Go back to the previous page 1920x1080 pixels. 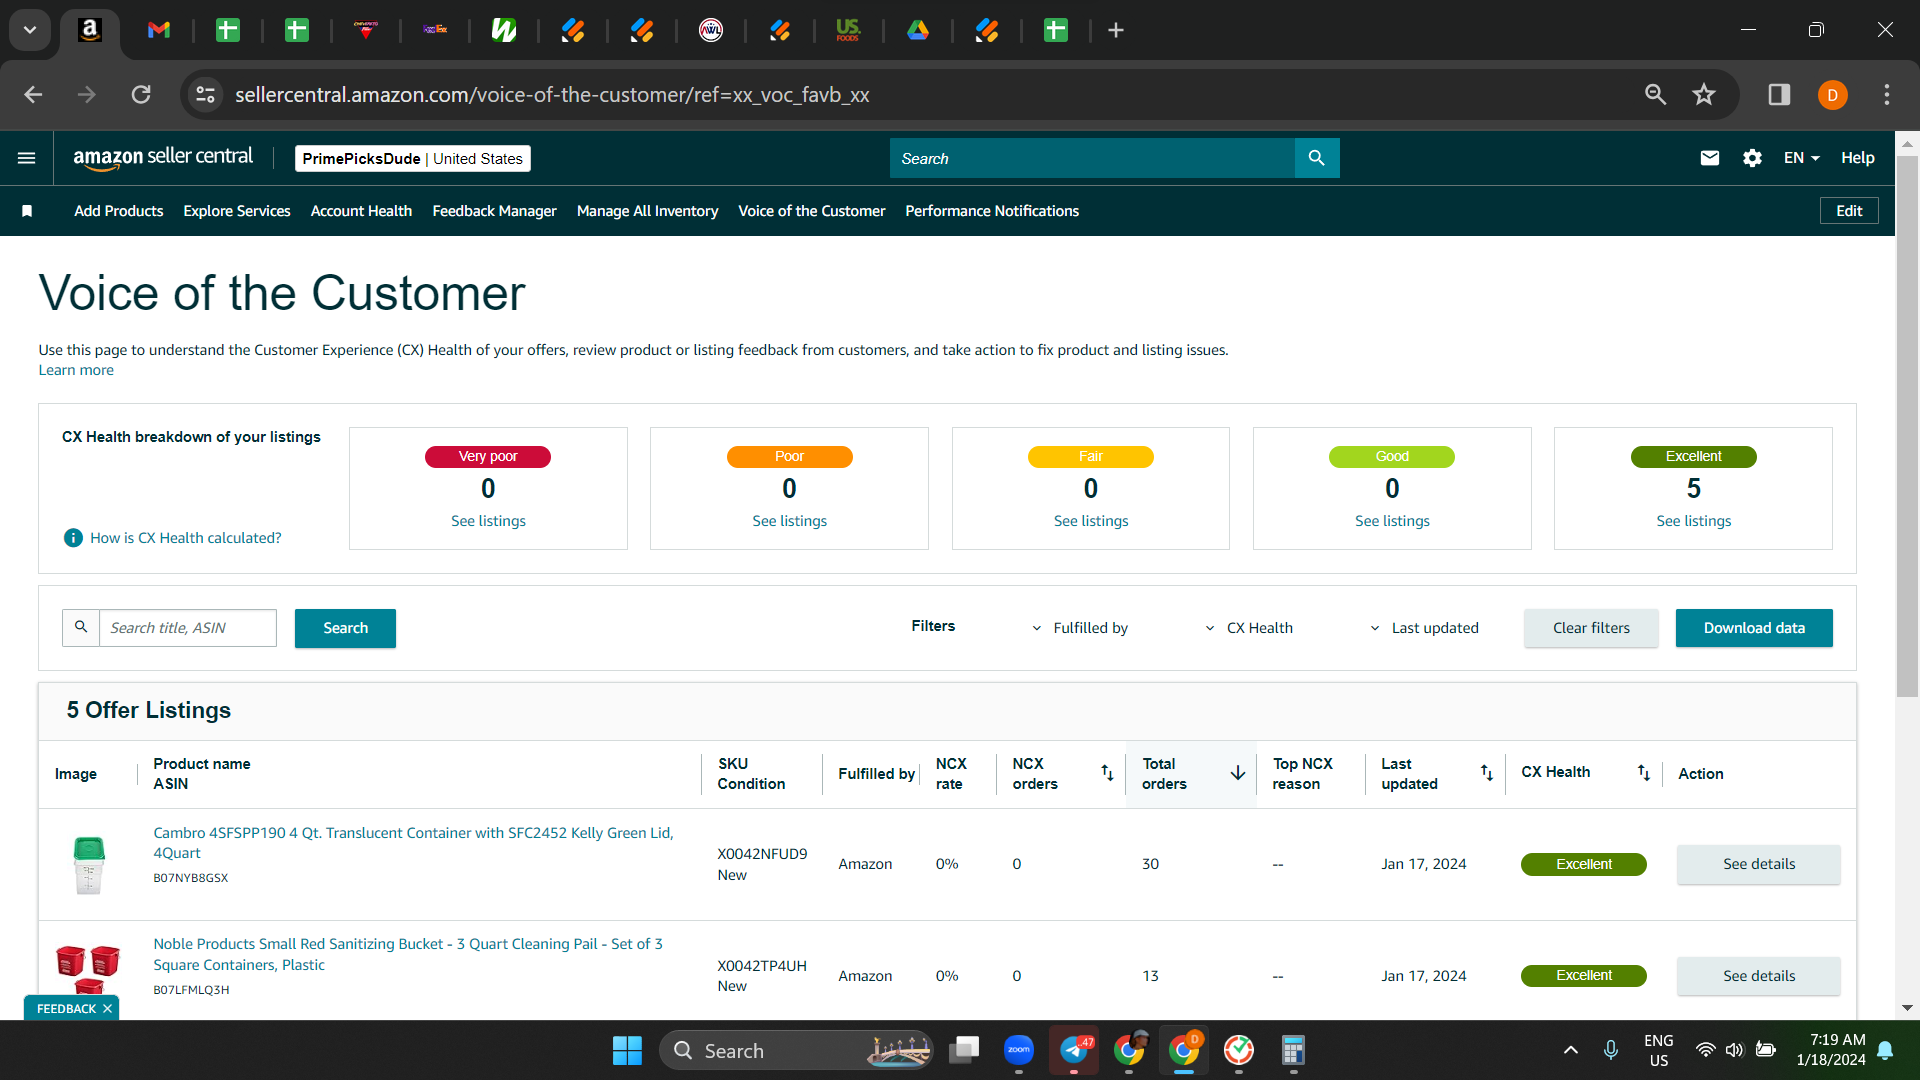pyautogui.click(x=33, y=95)
